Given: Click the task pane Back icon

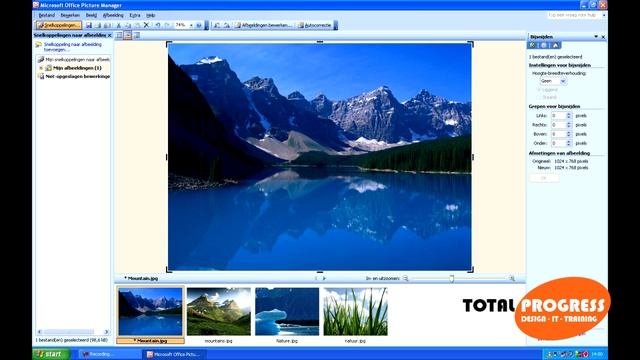Looking at the screenshot, I should tap(533, 45).
